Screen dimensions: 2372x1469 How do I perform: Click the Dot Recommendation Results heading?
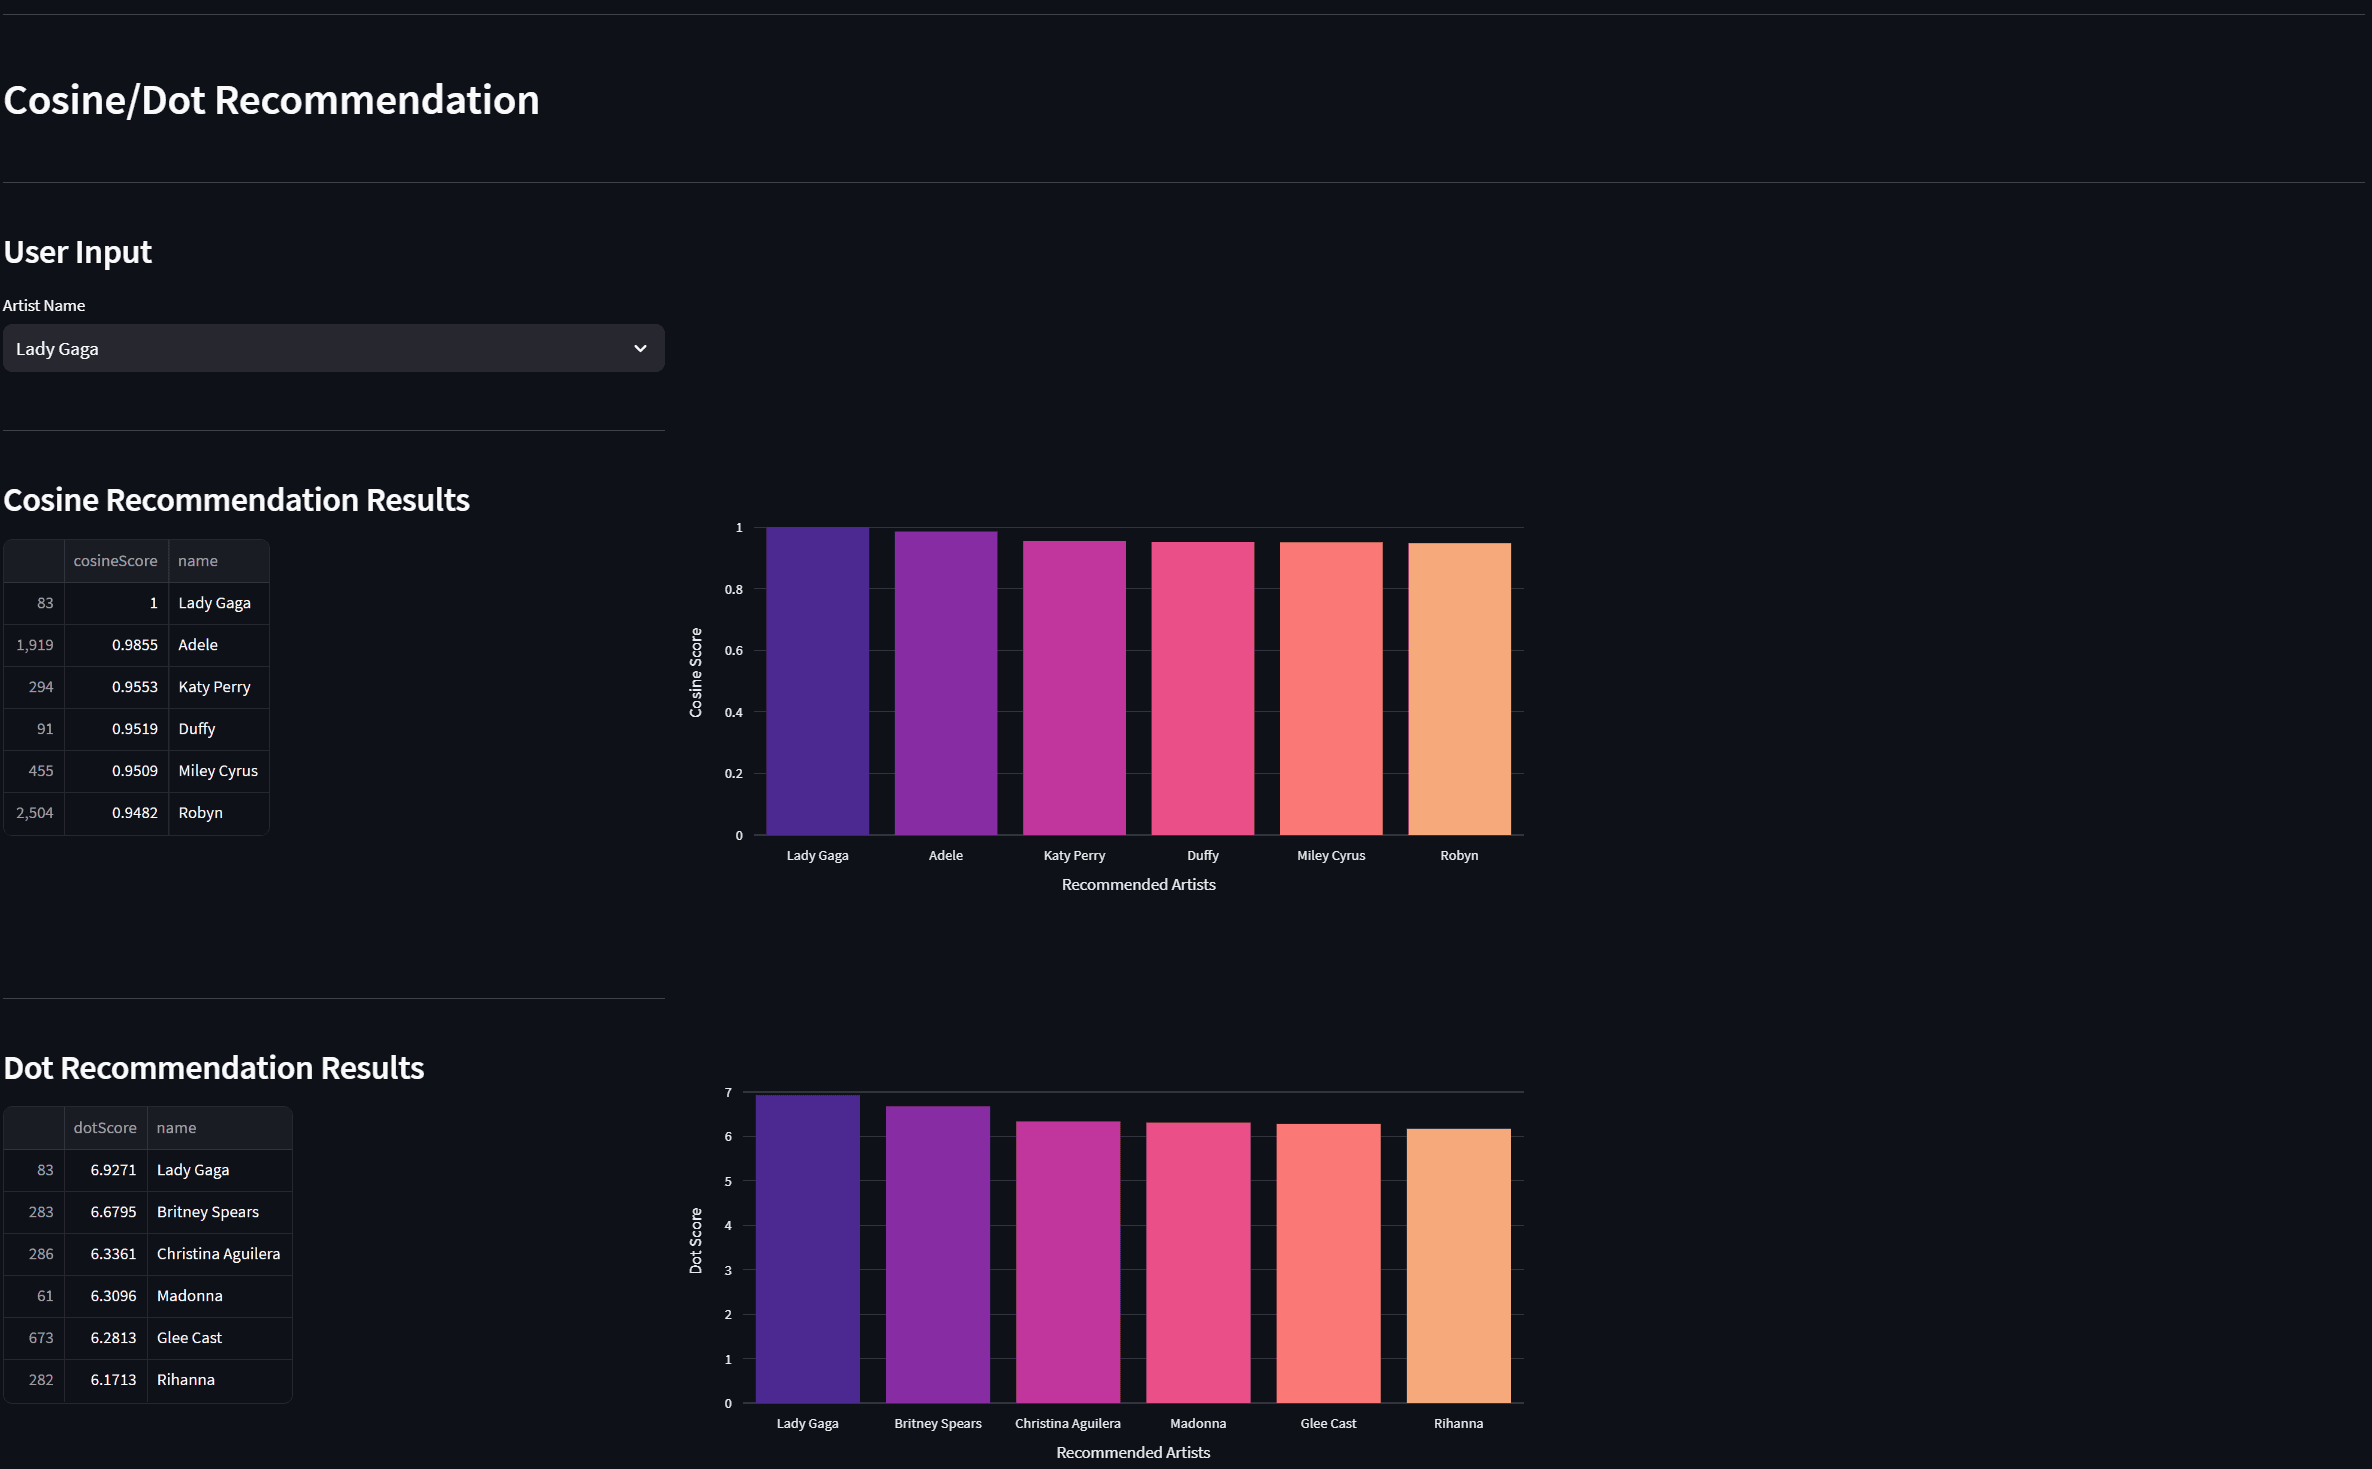(x=213, y=1068)
